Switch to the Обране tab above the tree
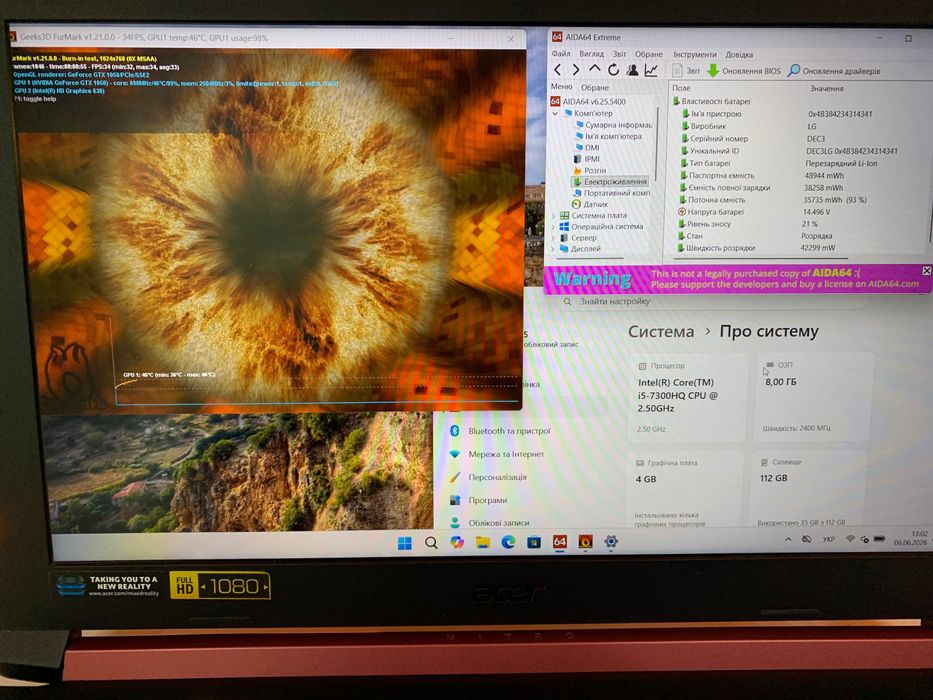 click(x=595, y=88)
